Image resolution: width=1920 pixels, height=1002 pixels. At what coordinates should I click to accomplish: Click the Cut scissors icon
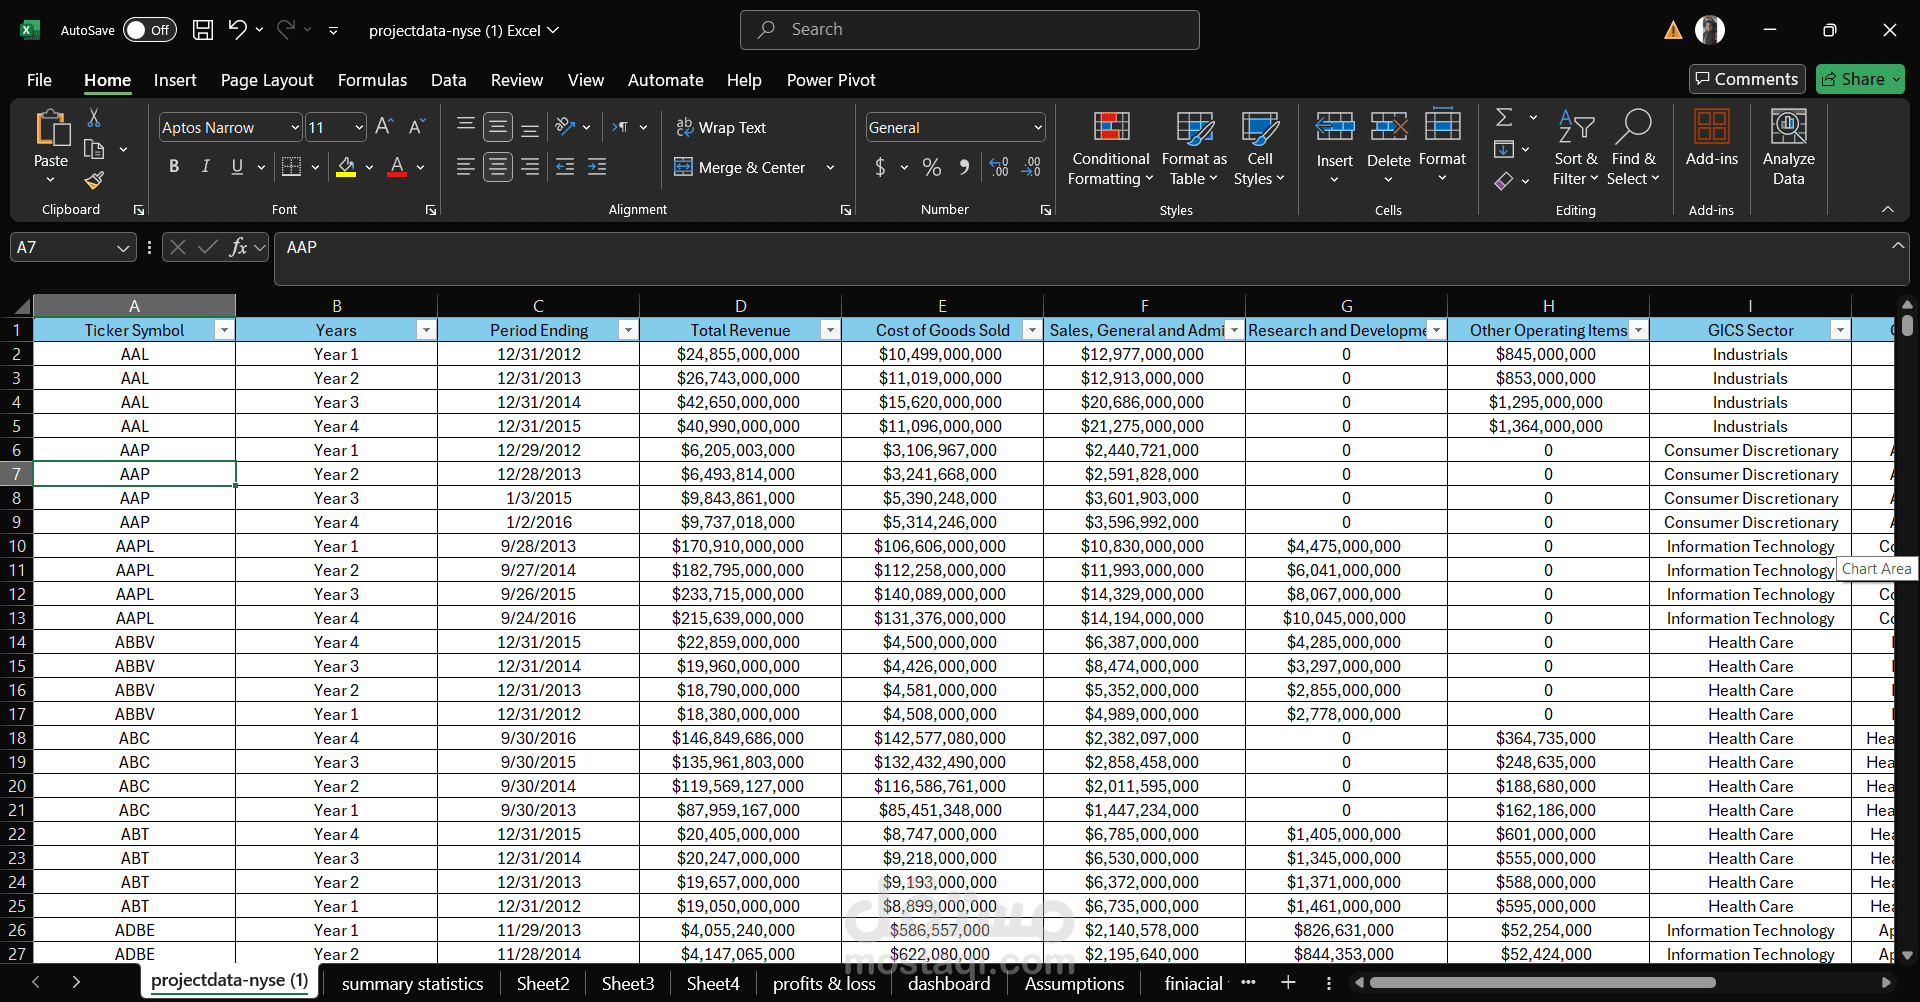click(94, 118)
